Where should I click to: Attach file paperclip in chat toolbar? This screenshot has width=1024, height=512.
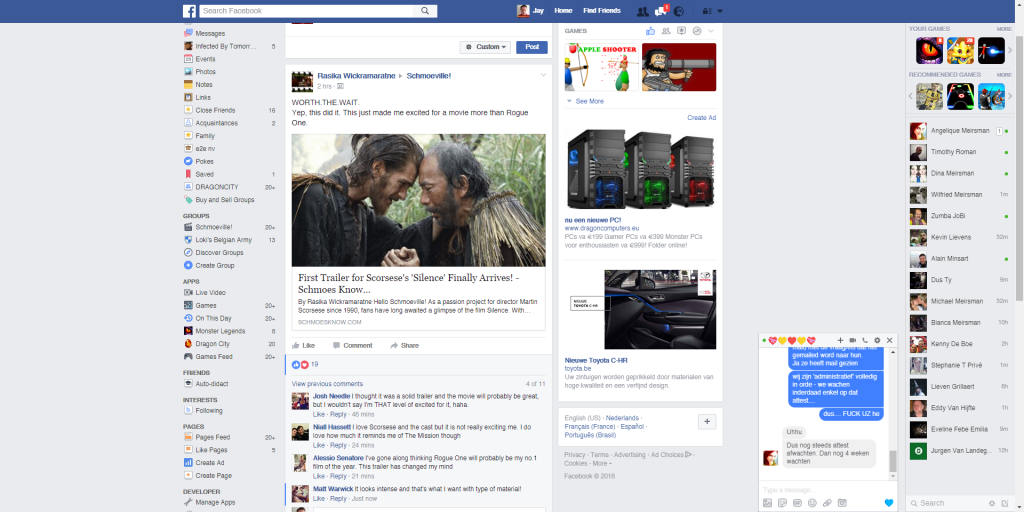point(827,503)
